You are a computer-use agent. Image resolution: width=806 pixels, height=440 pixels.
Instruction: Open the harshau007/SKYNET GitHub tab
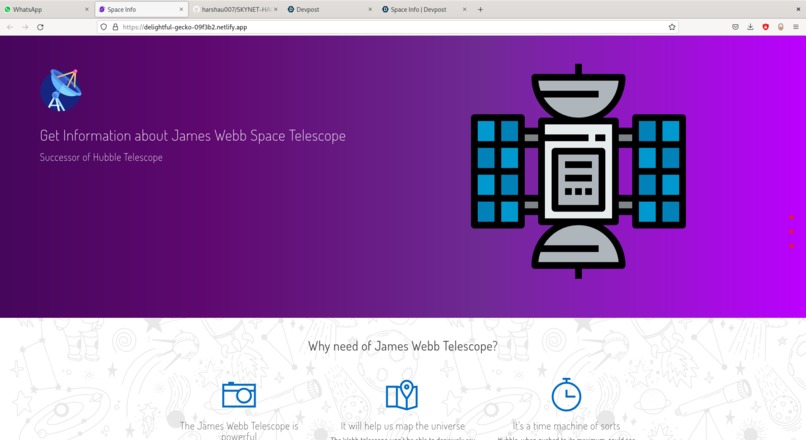click(x=234, y=9)
